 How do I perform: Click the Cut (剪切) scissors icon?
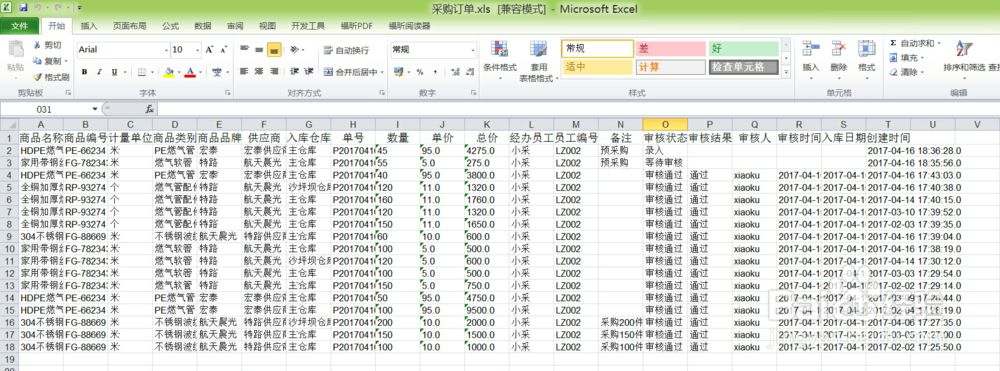point(38,45)
